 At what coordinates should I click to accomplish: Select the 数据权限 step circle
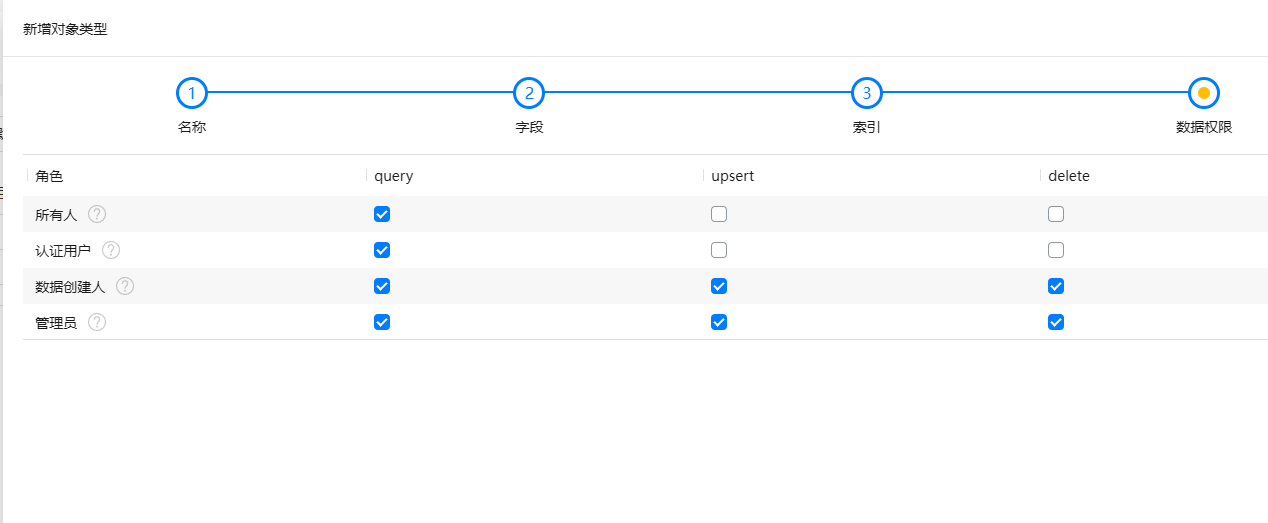1203,93
